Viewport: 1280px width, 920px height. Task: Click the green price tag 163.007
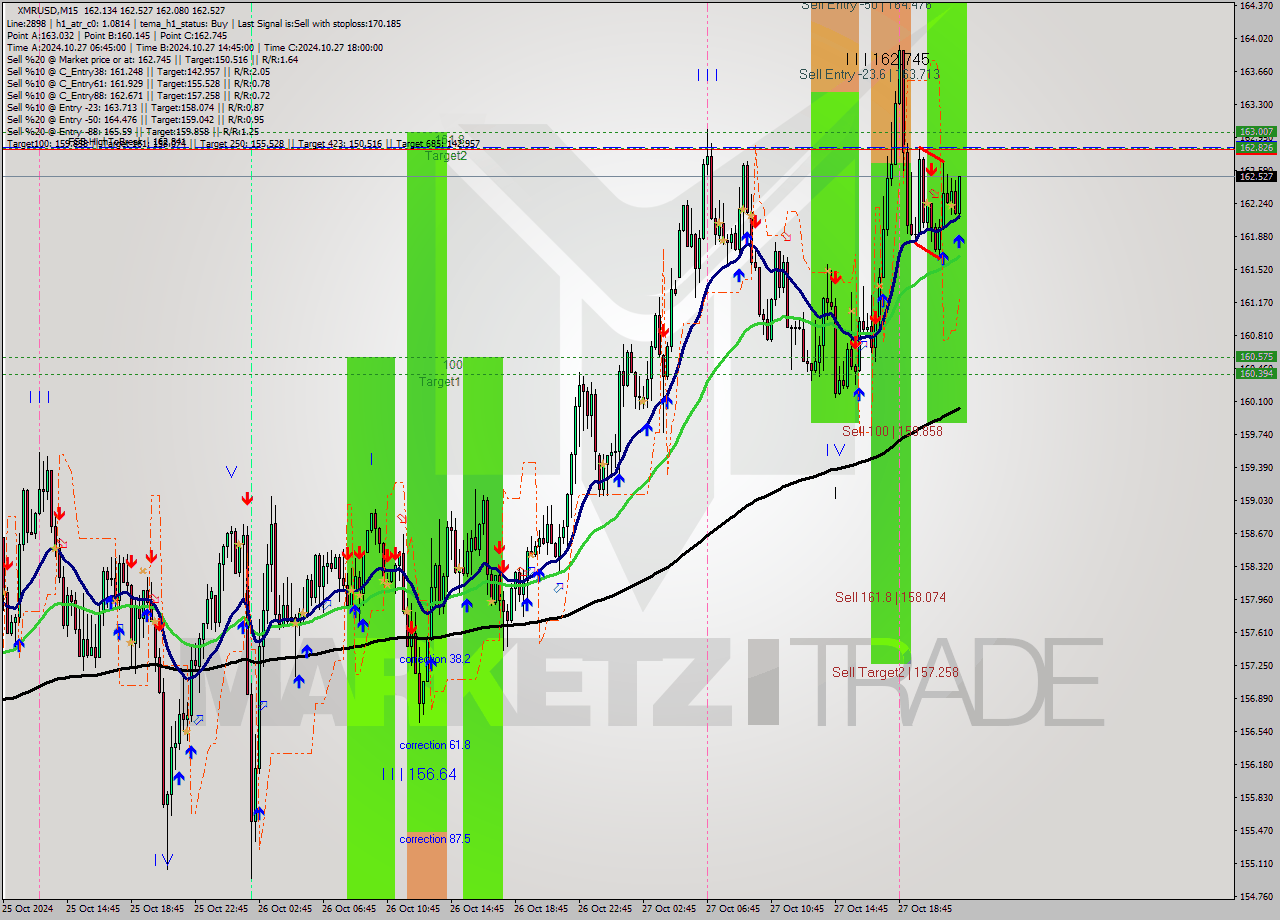pos(1256,131)
